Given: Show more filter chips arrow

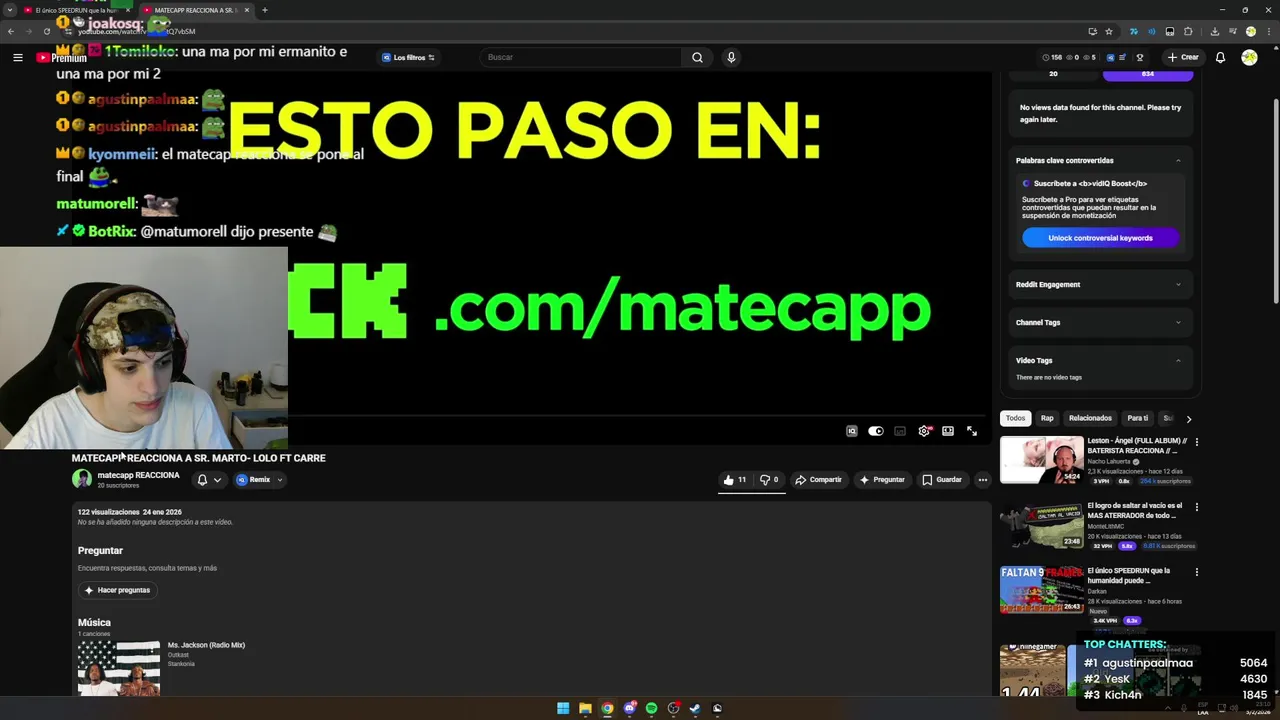Looking at the screenshot, I should pyautogui.click(x=1189, y=419).
